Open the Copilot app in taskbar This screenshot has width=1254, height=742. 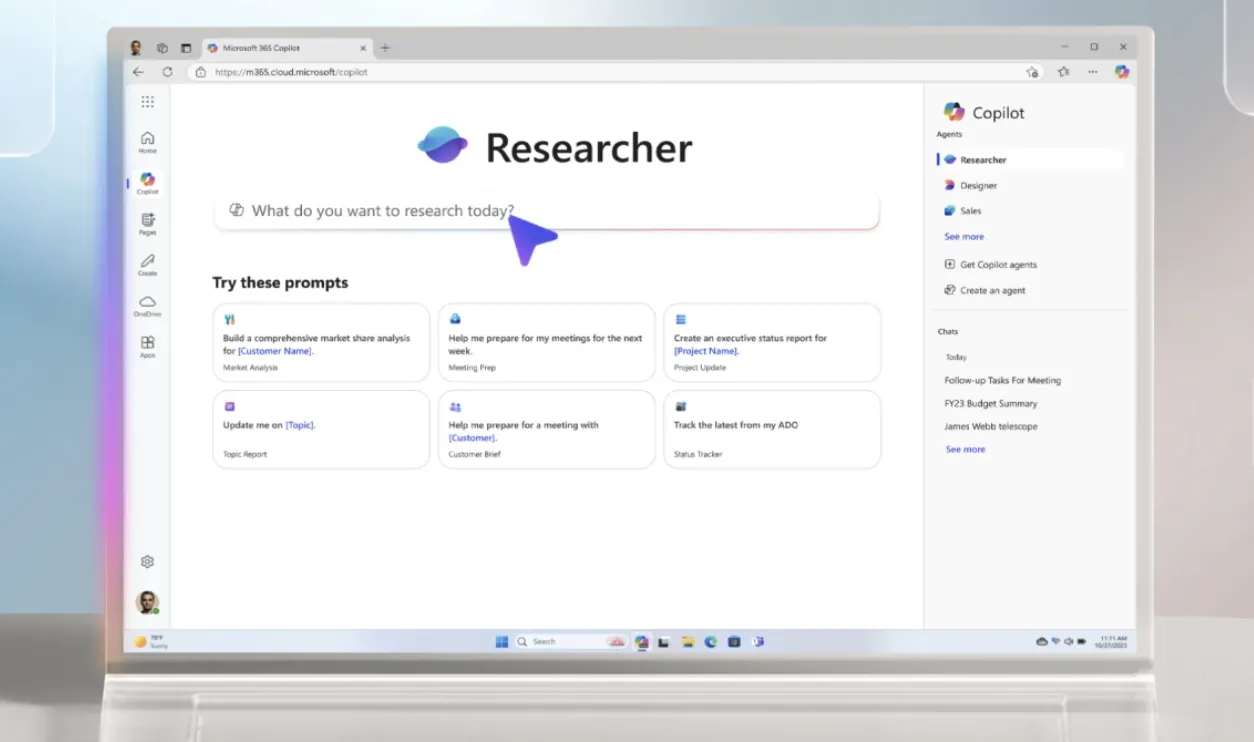(x=641, y=642)
